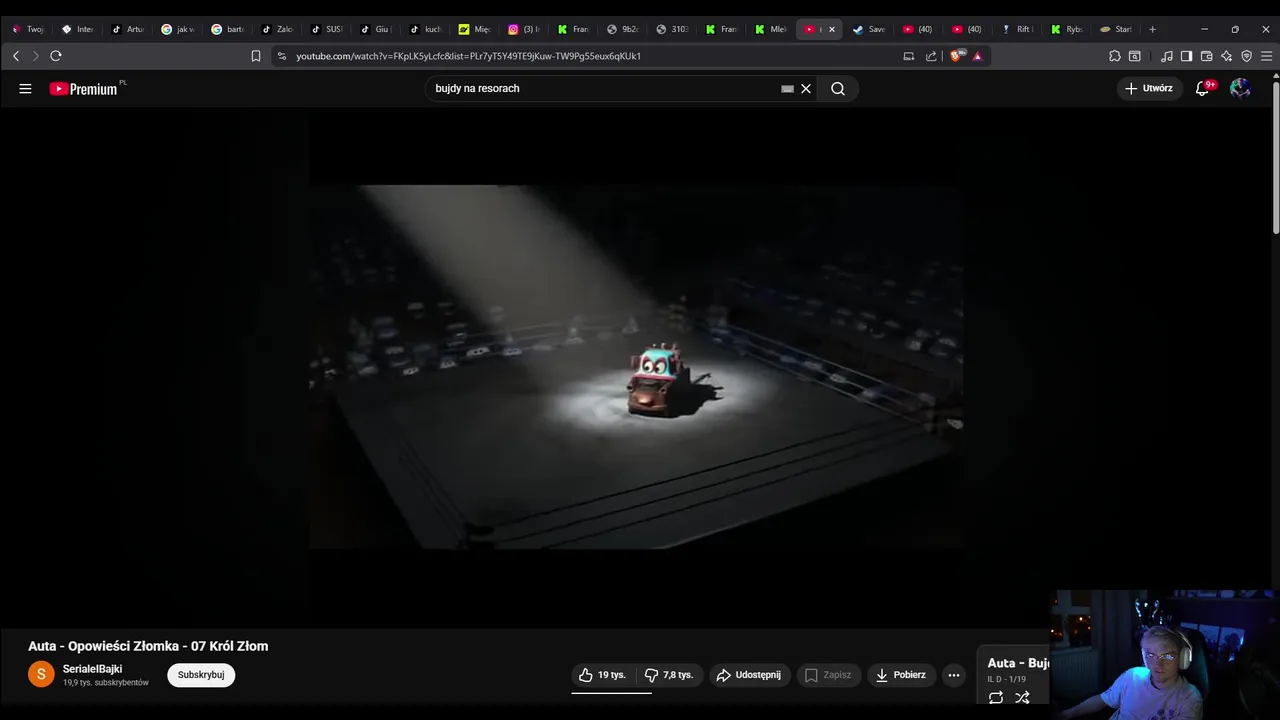The height and width of the screenshot is (720, 1280).
Task: Open the browser extensions puzzle icon
Action: [1115, 56]
